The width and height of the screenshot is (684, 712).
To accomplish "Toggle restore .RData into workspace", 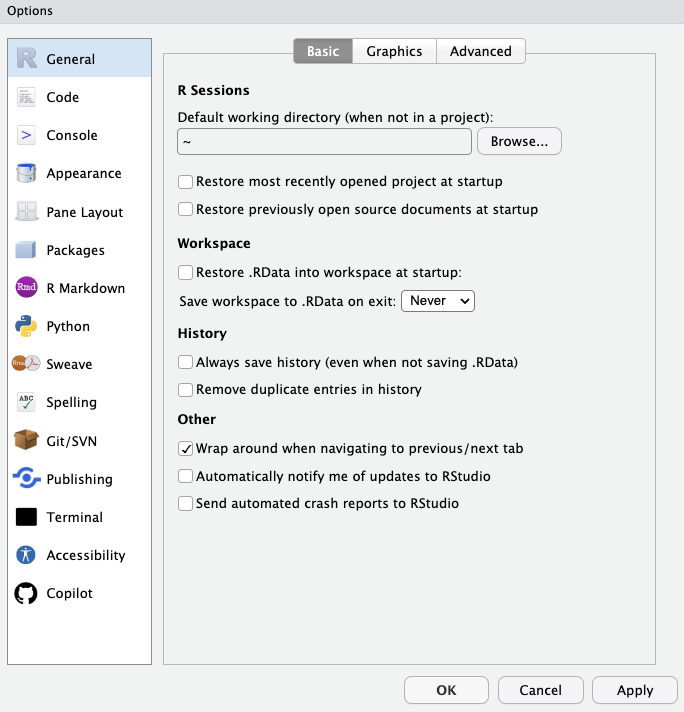I will tap(185, 272).
